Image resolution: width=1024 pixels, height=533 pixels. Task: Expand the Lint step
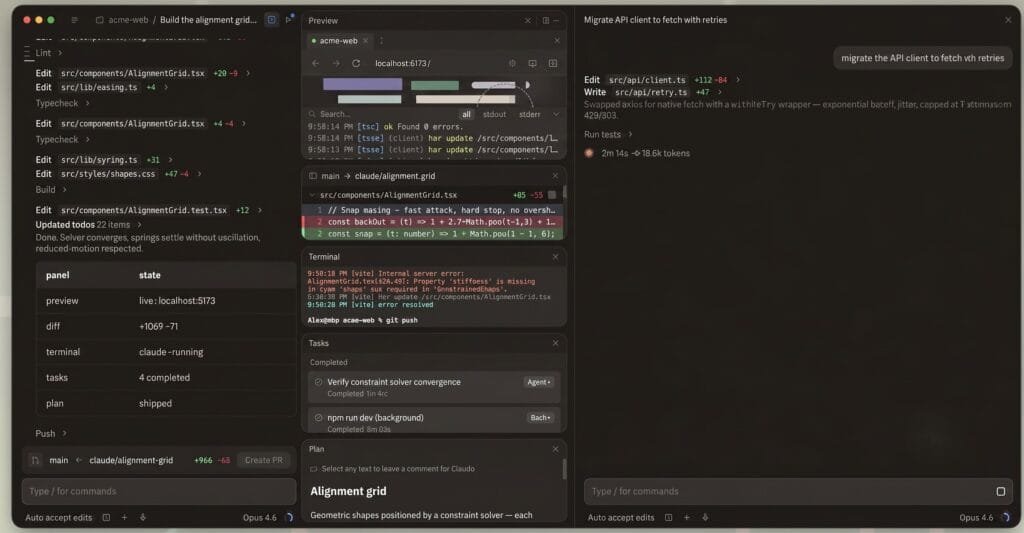48,53
